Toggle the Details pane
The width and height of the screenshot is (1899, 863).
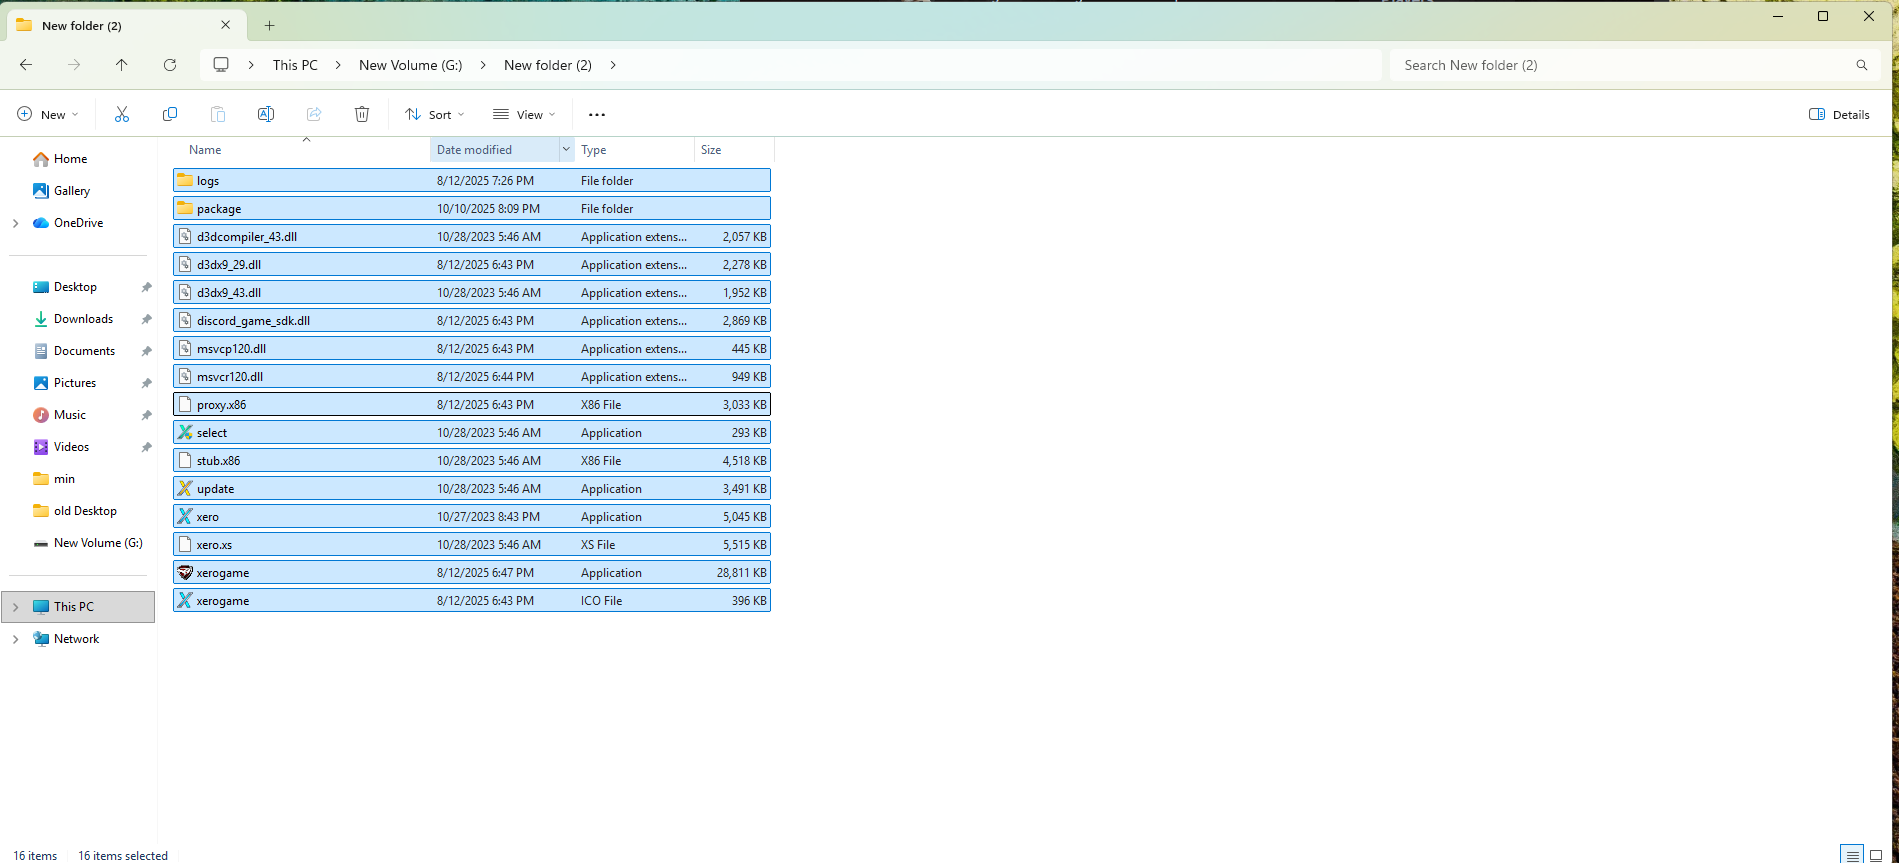[1839, 115]
